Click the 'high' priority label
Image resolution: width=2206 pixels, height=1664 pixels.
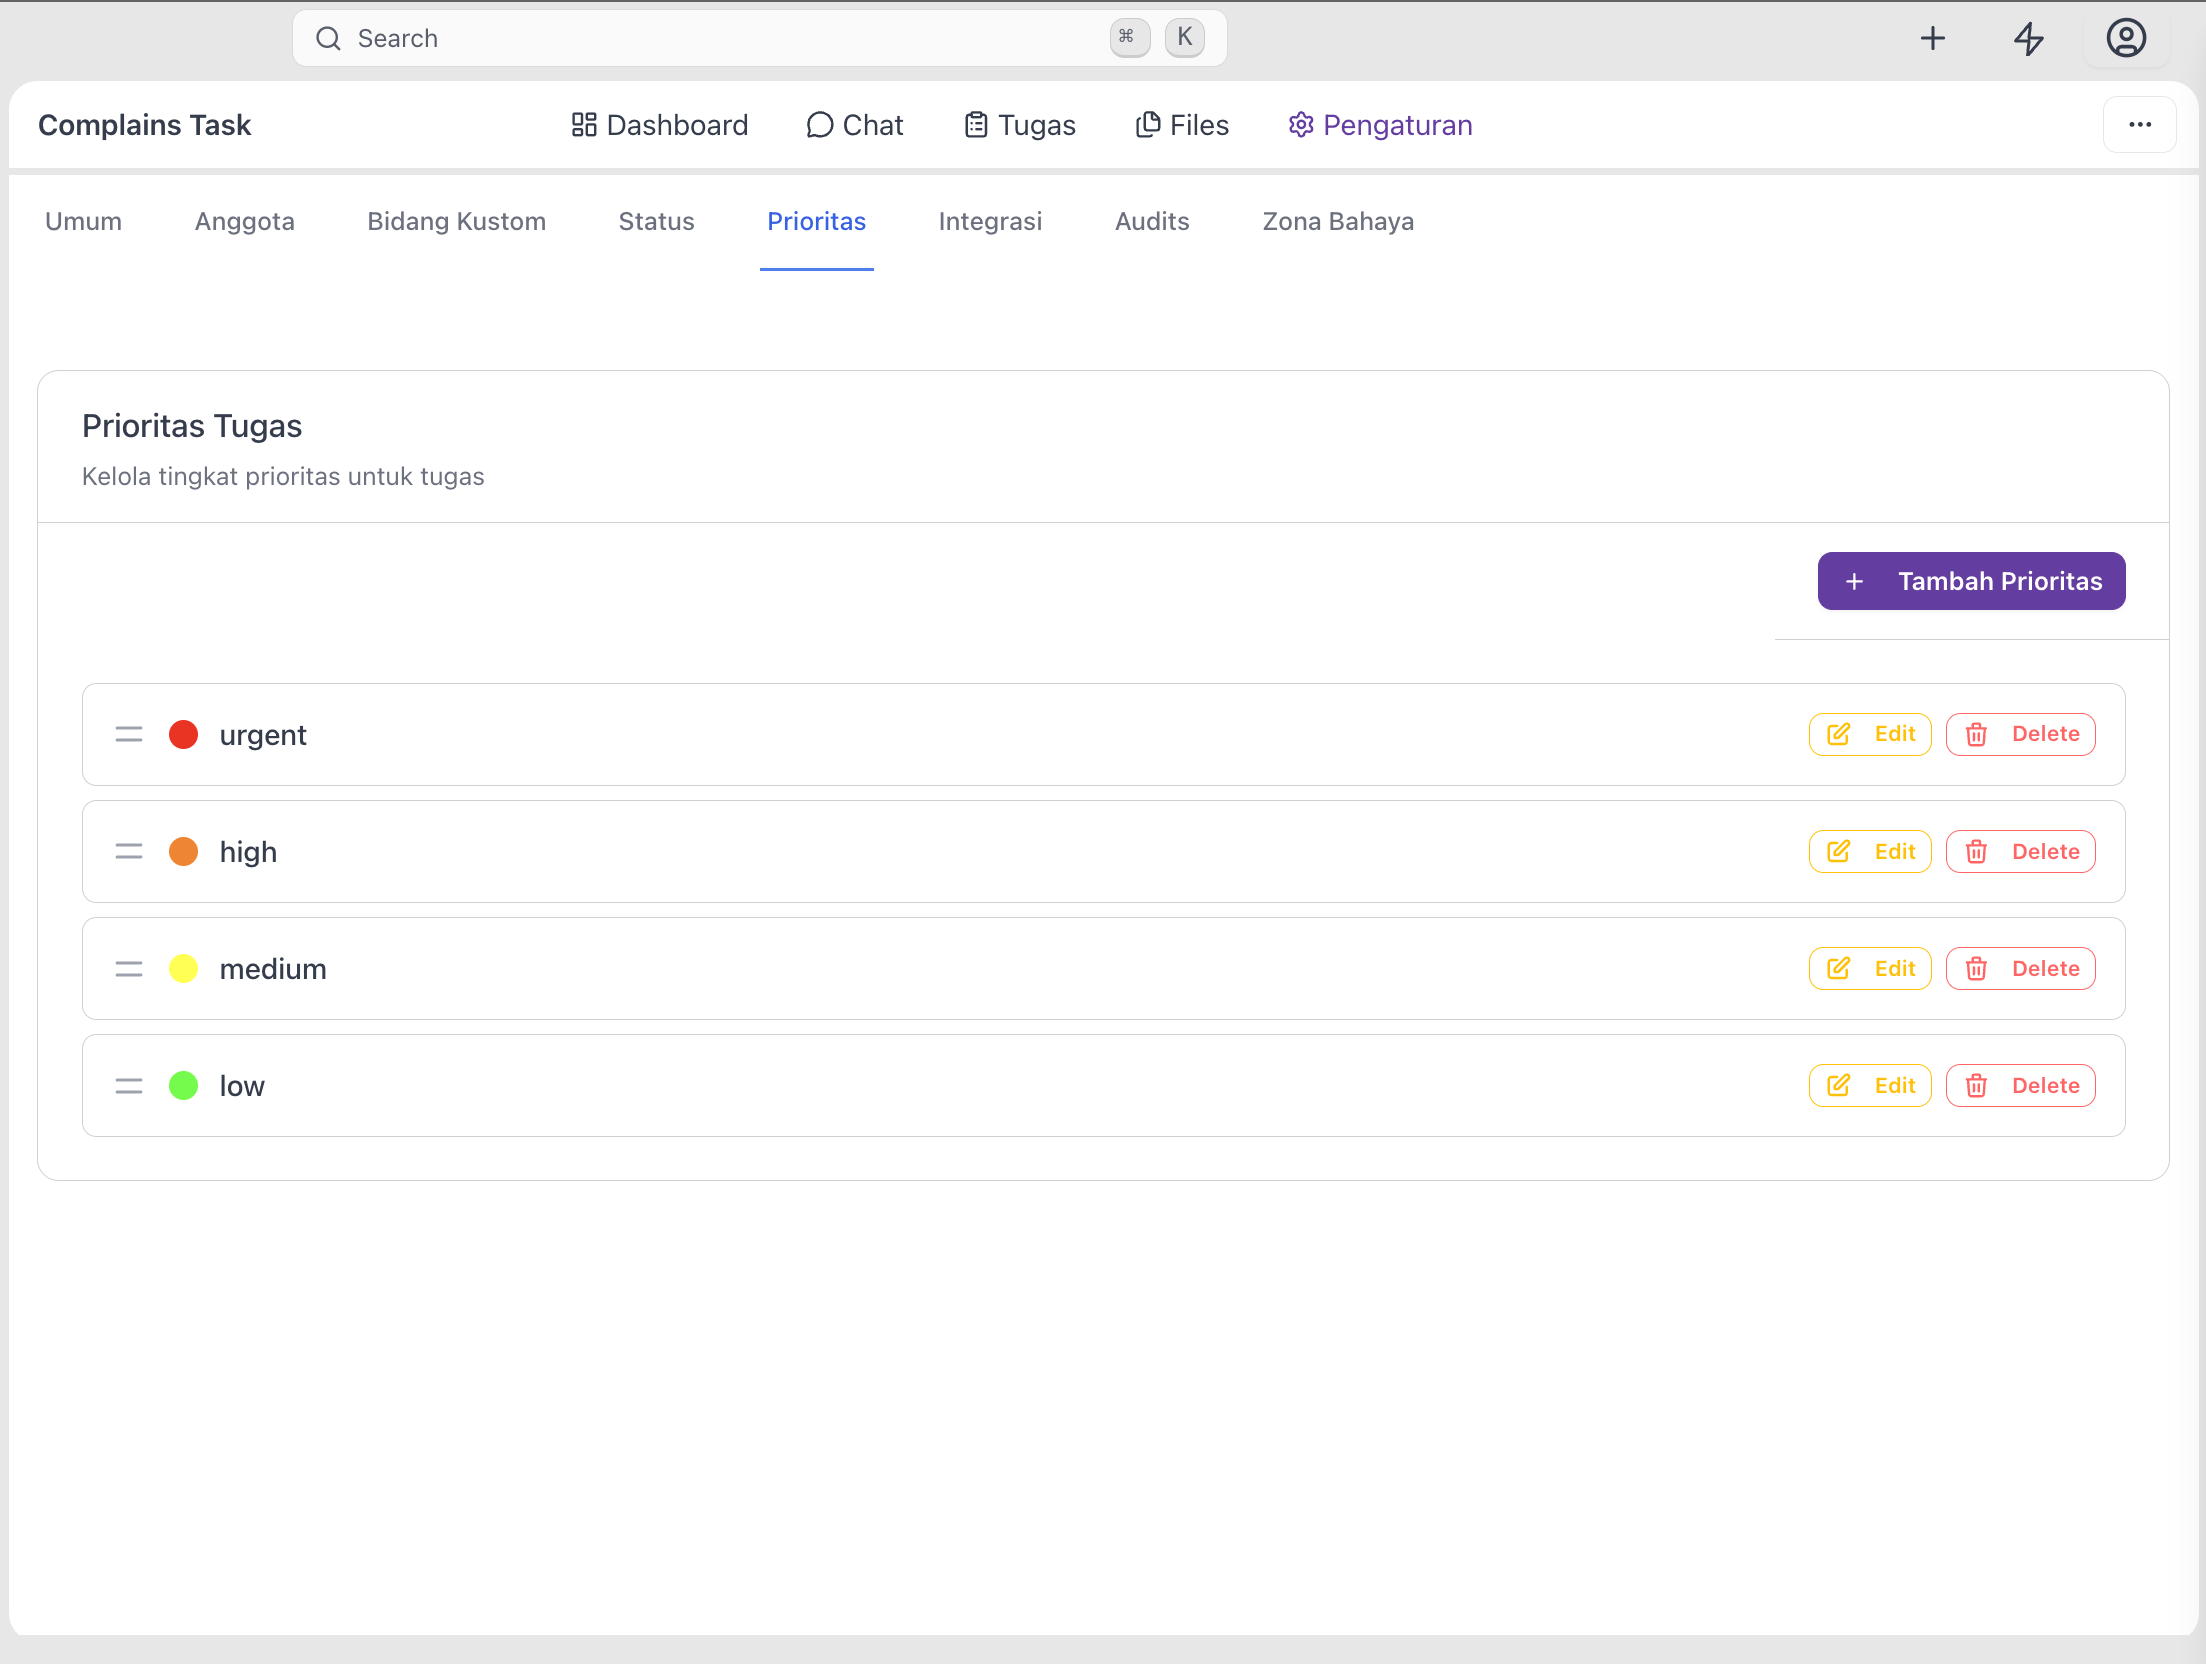[x=248, y=852]
